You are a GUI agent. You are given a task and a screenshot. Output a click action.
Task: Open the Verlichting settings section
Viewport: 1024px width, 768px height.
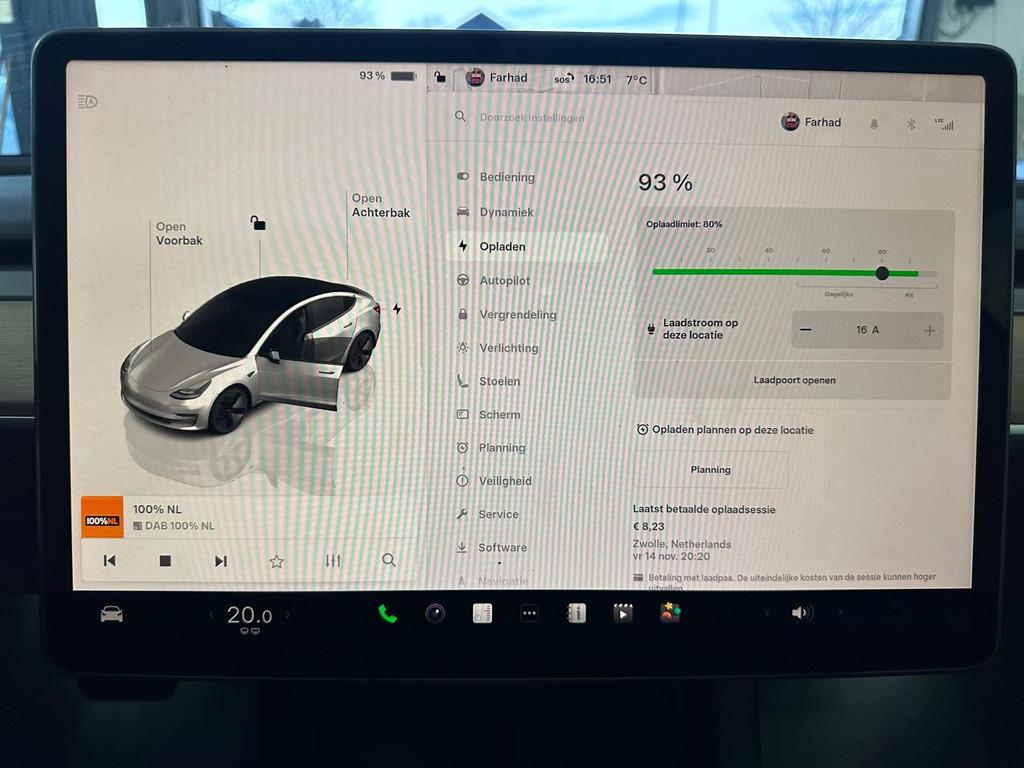tap(508, 348)
